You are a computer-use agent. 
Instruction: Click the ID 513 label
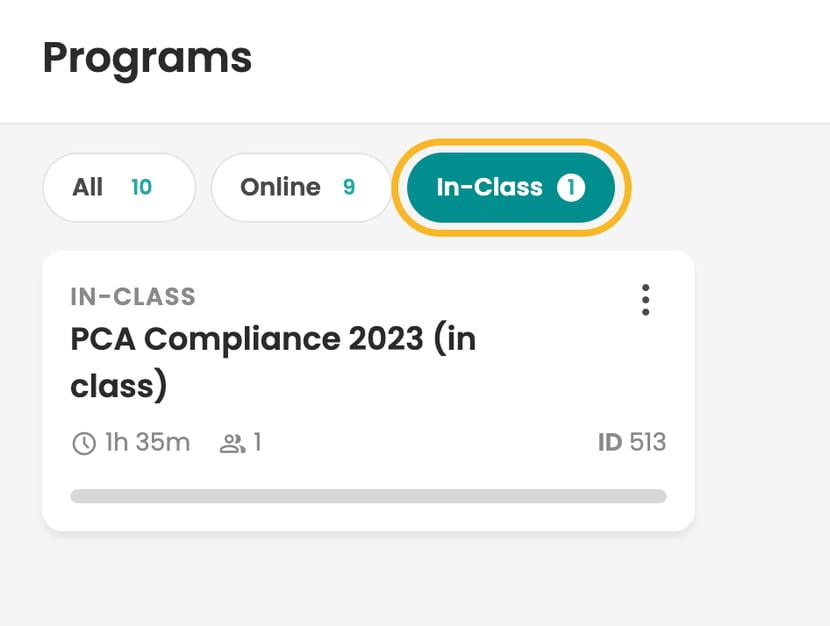coord(632,442)
